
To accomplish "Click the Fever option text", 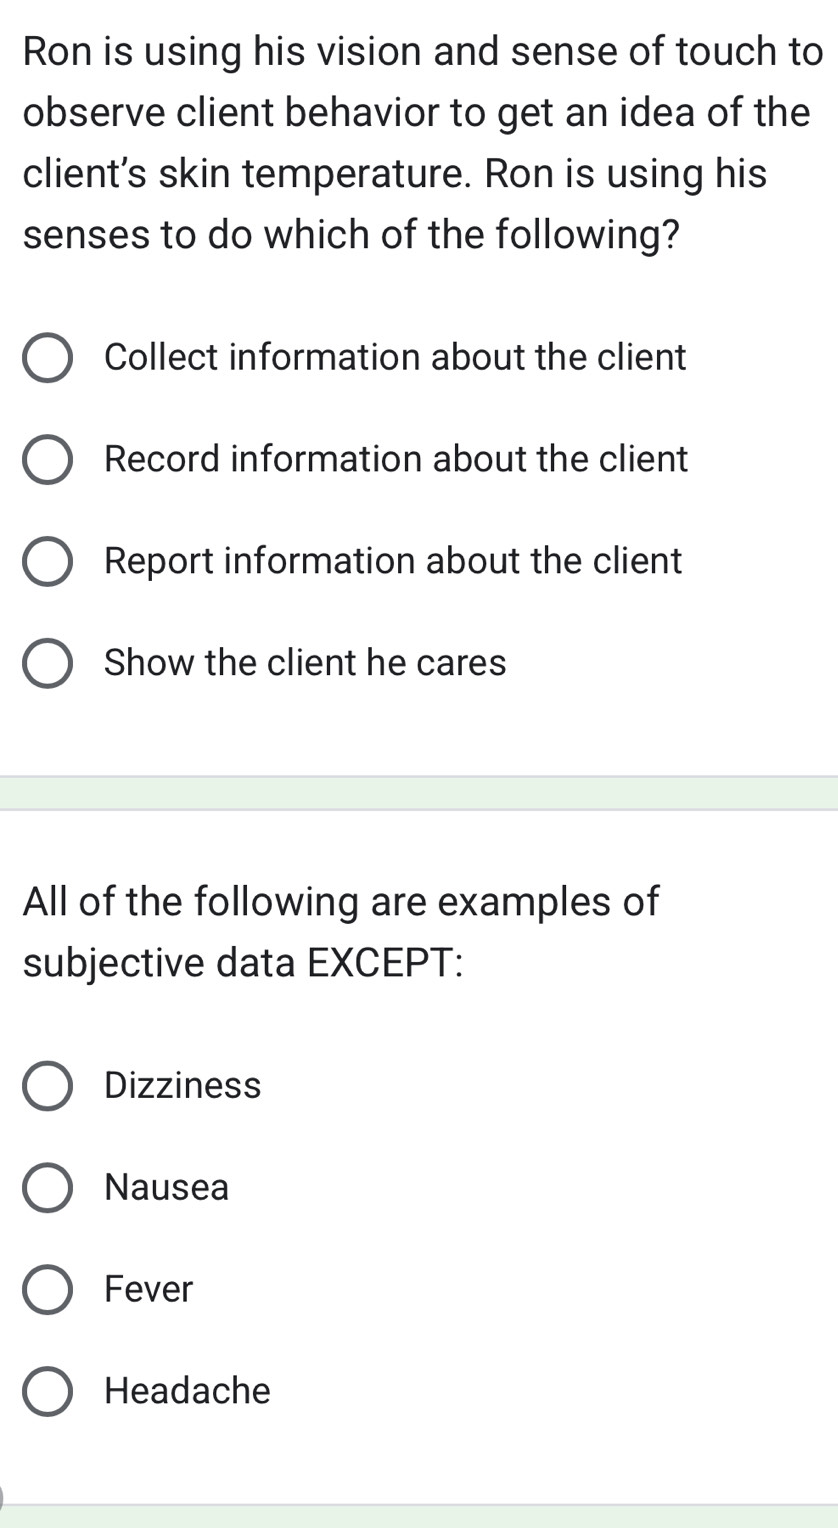I will click(148, 1289).
